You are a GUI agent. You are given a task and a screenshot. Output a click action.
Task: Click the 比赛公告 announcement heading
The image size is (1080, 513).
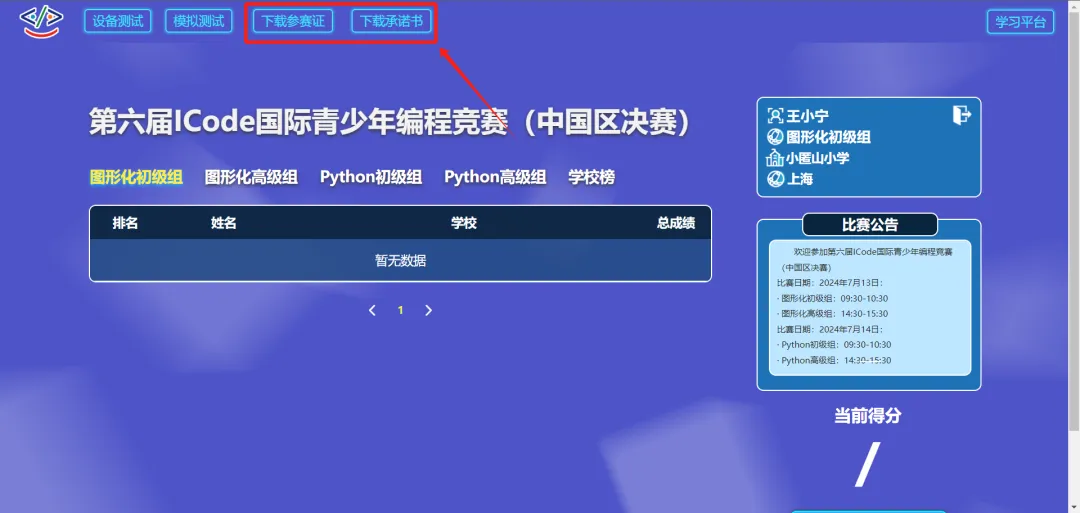870,224
